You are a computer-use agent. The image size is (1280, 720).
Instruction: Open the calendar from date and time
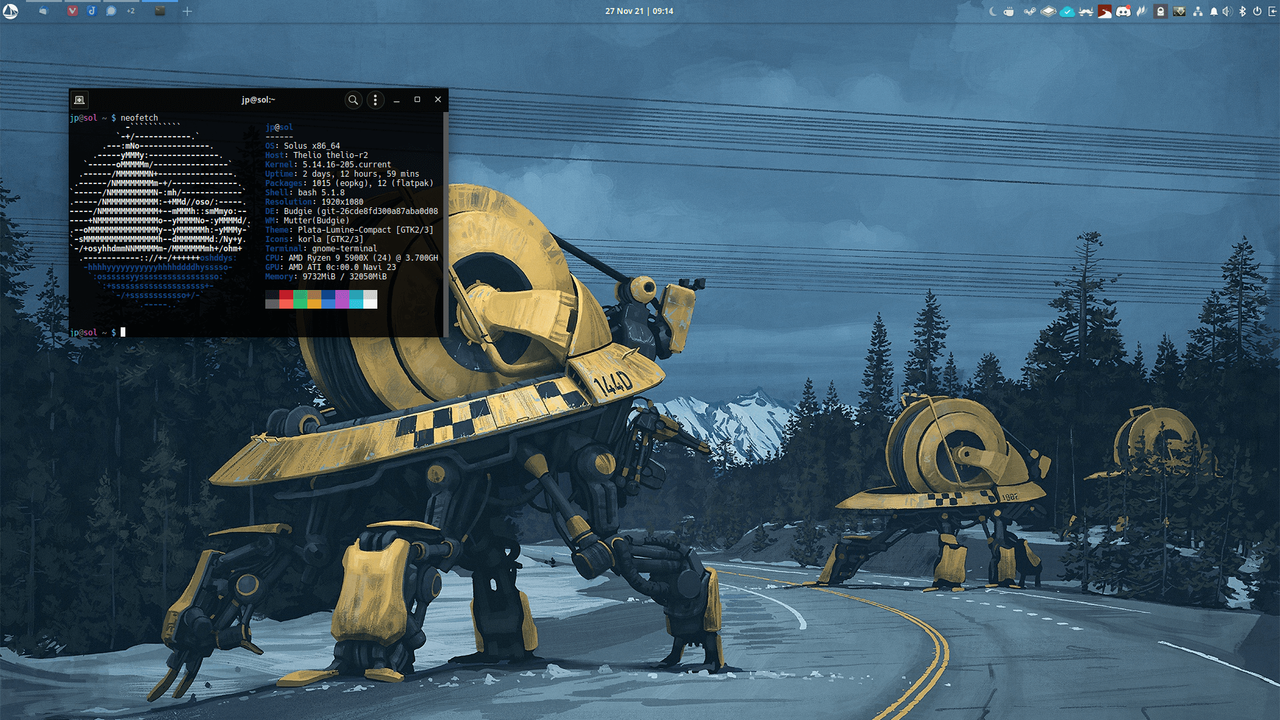pyautogui.click(x=639, y=11)
